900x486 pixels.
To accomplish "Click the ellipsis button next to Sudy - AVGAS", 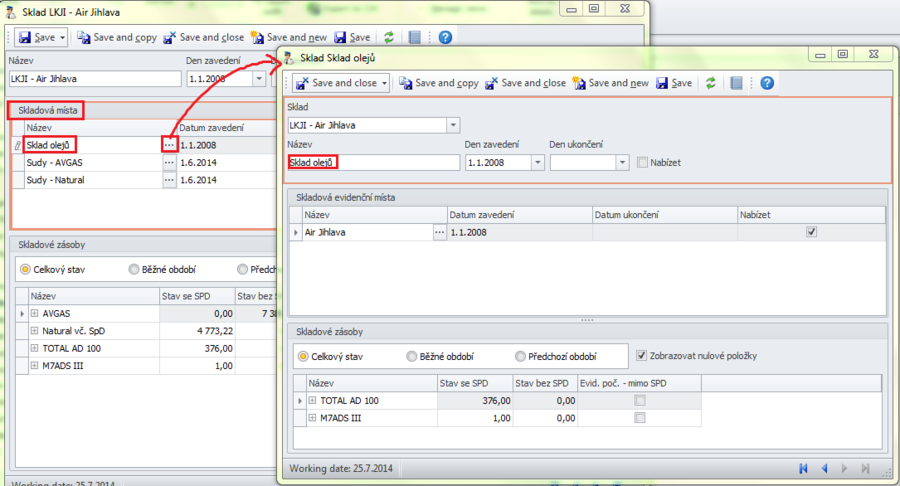I will tap(169, 162).
